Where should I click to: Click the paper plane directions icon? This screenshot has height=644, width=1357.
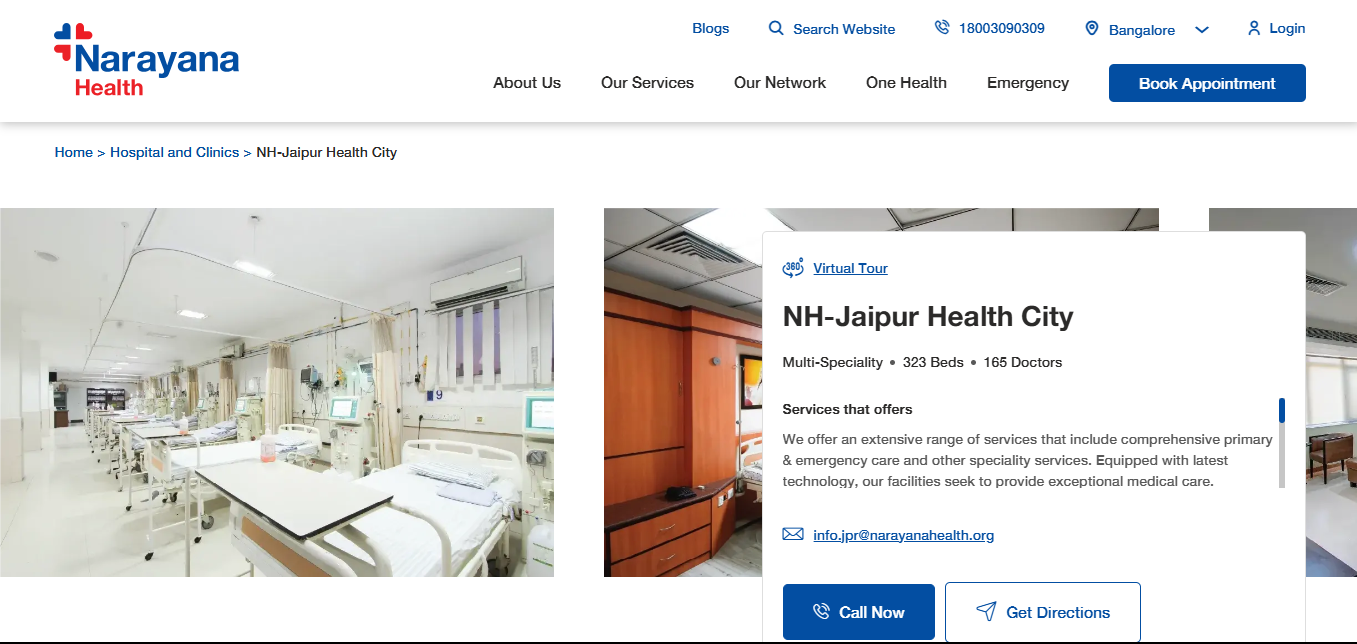pos(986,611)
